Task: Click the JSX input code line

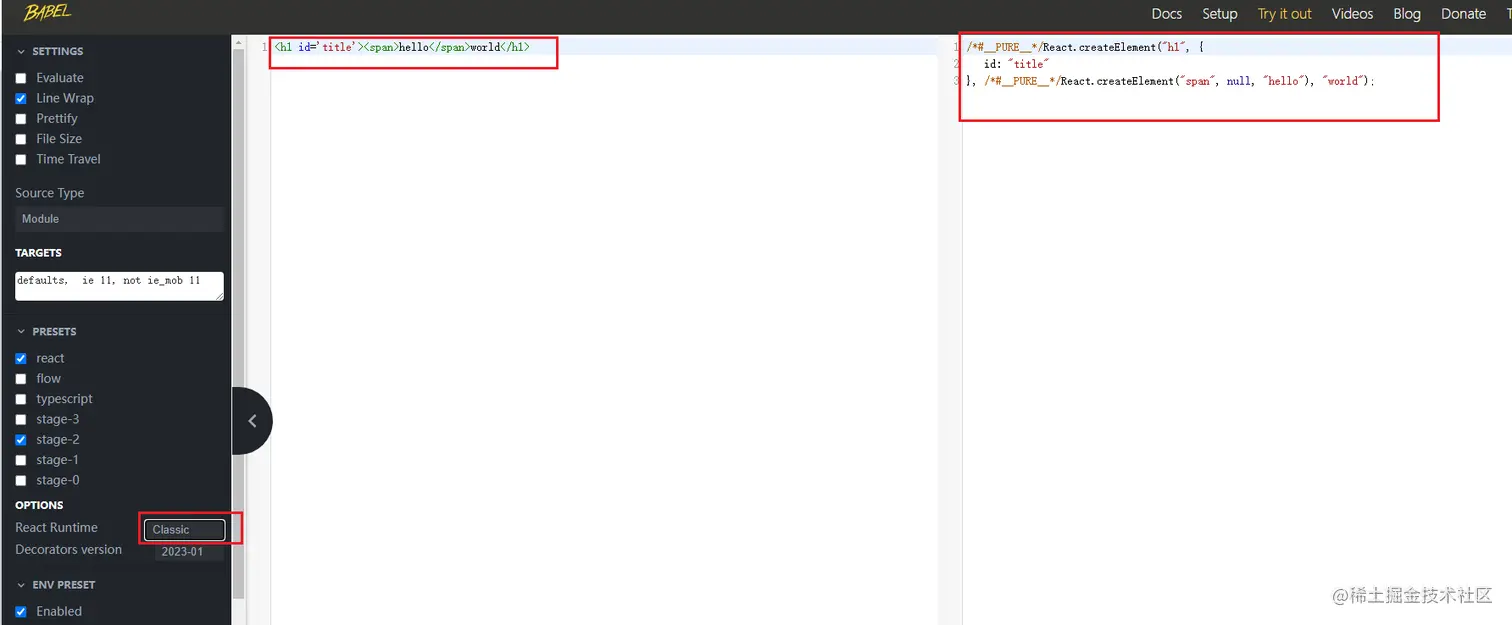Action: [x=402, y=47]
